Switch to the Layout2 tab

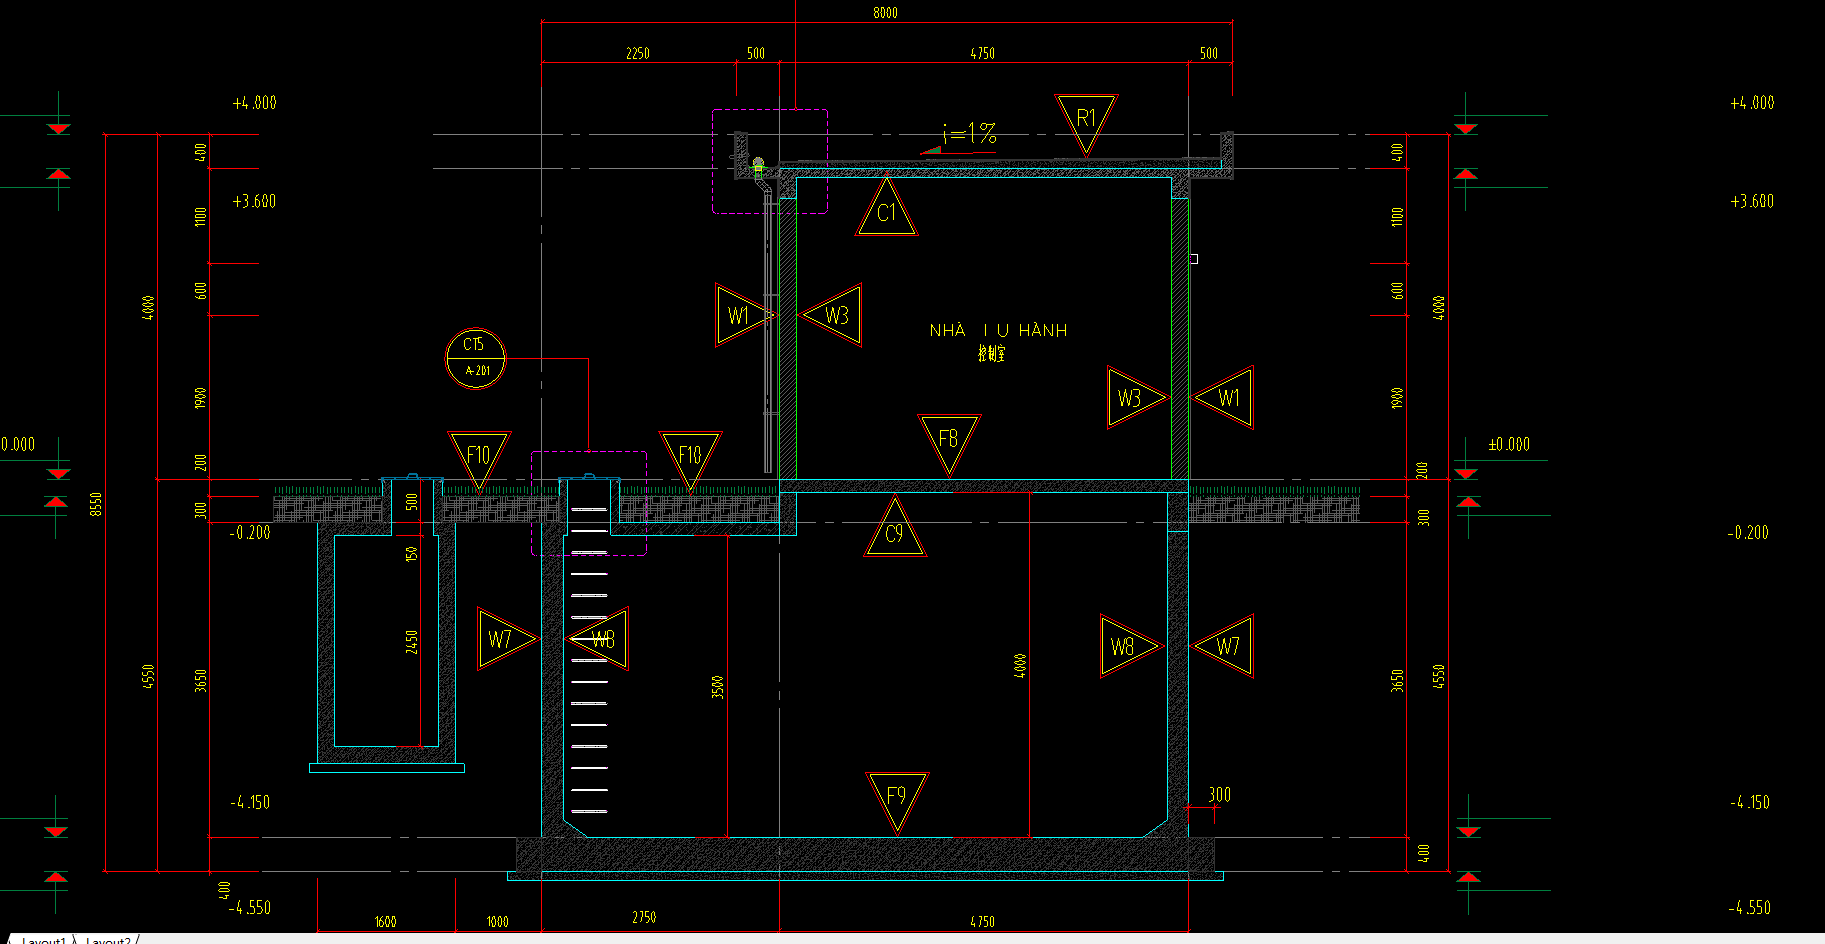pos(108,940)
